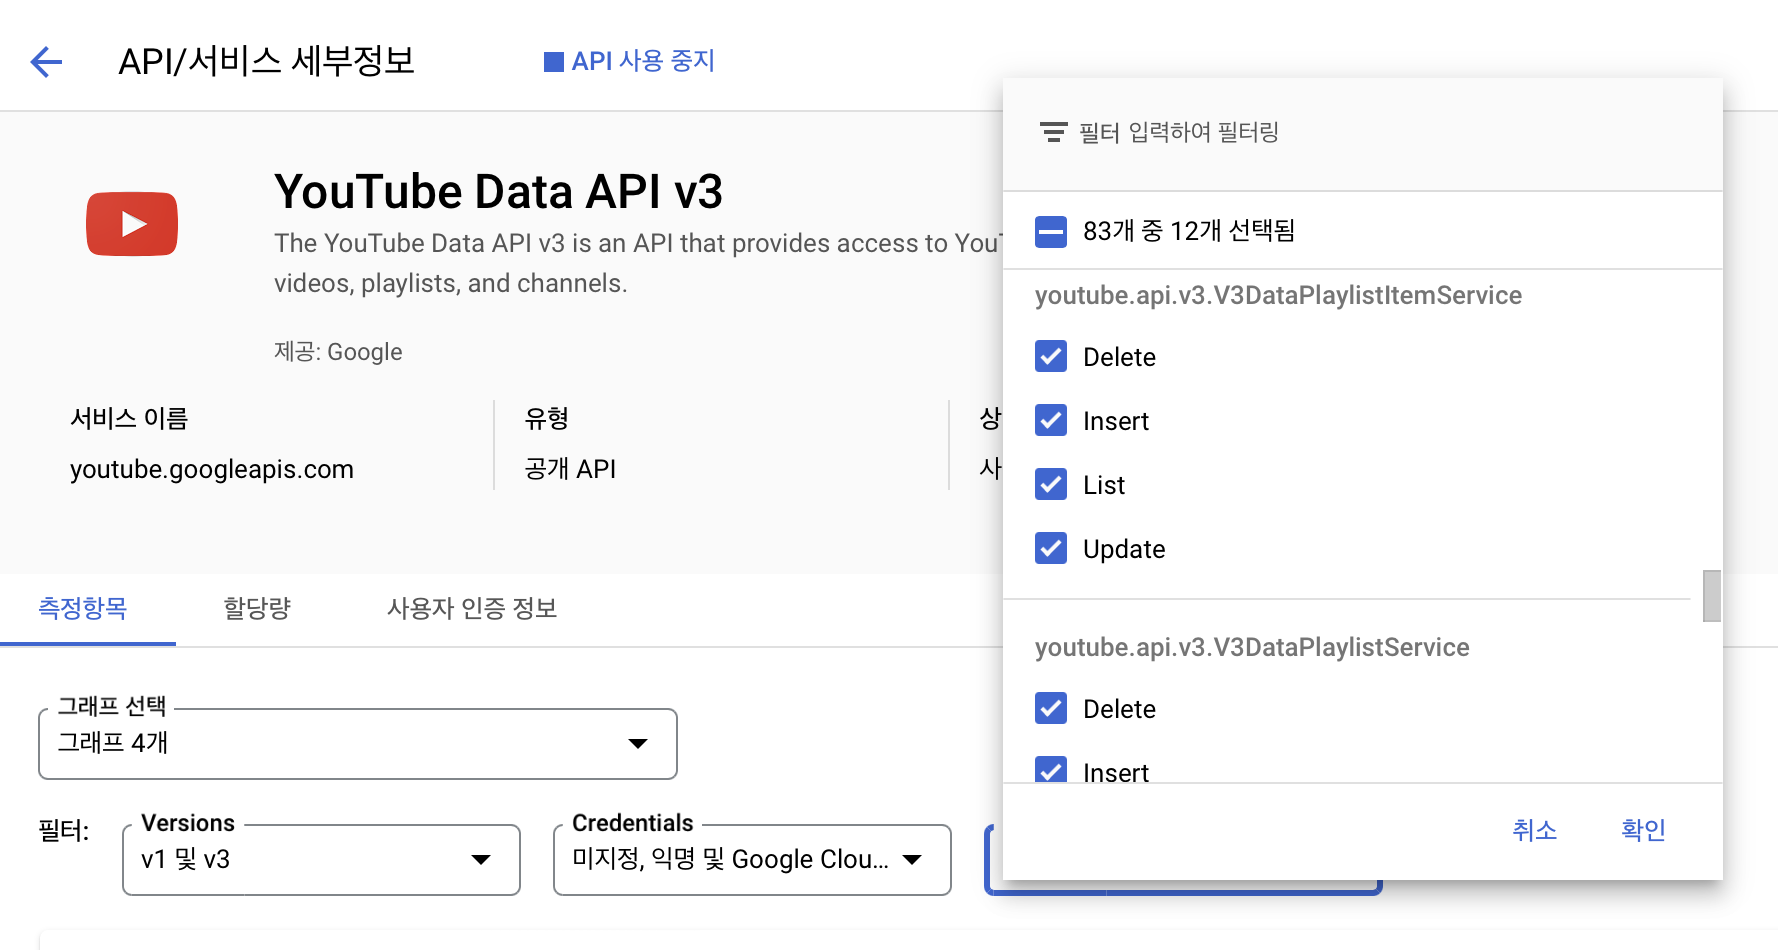Click the stop square icon beside API 사용 중지
The image size is (1778, 950).
pyautogui.click(x=554, y=62)
